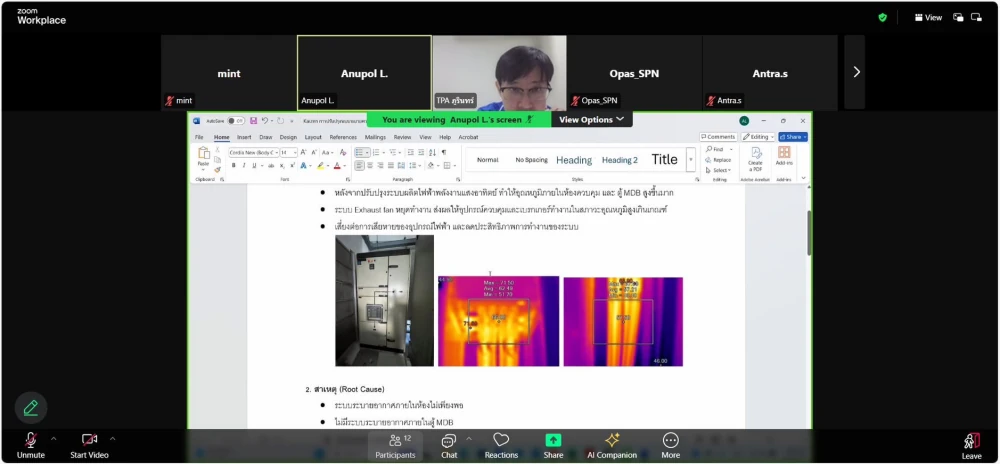
Task: Click the Sort icon
Action: coord(432,152)
